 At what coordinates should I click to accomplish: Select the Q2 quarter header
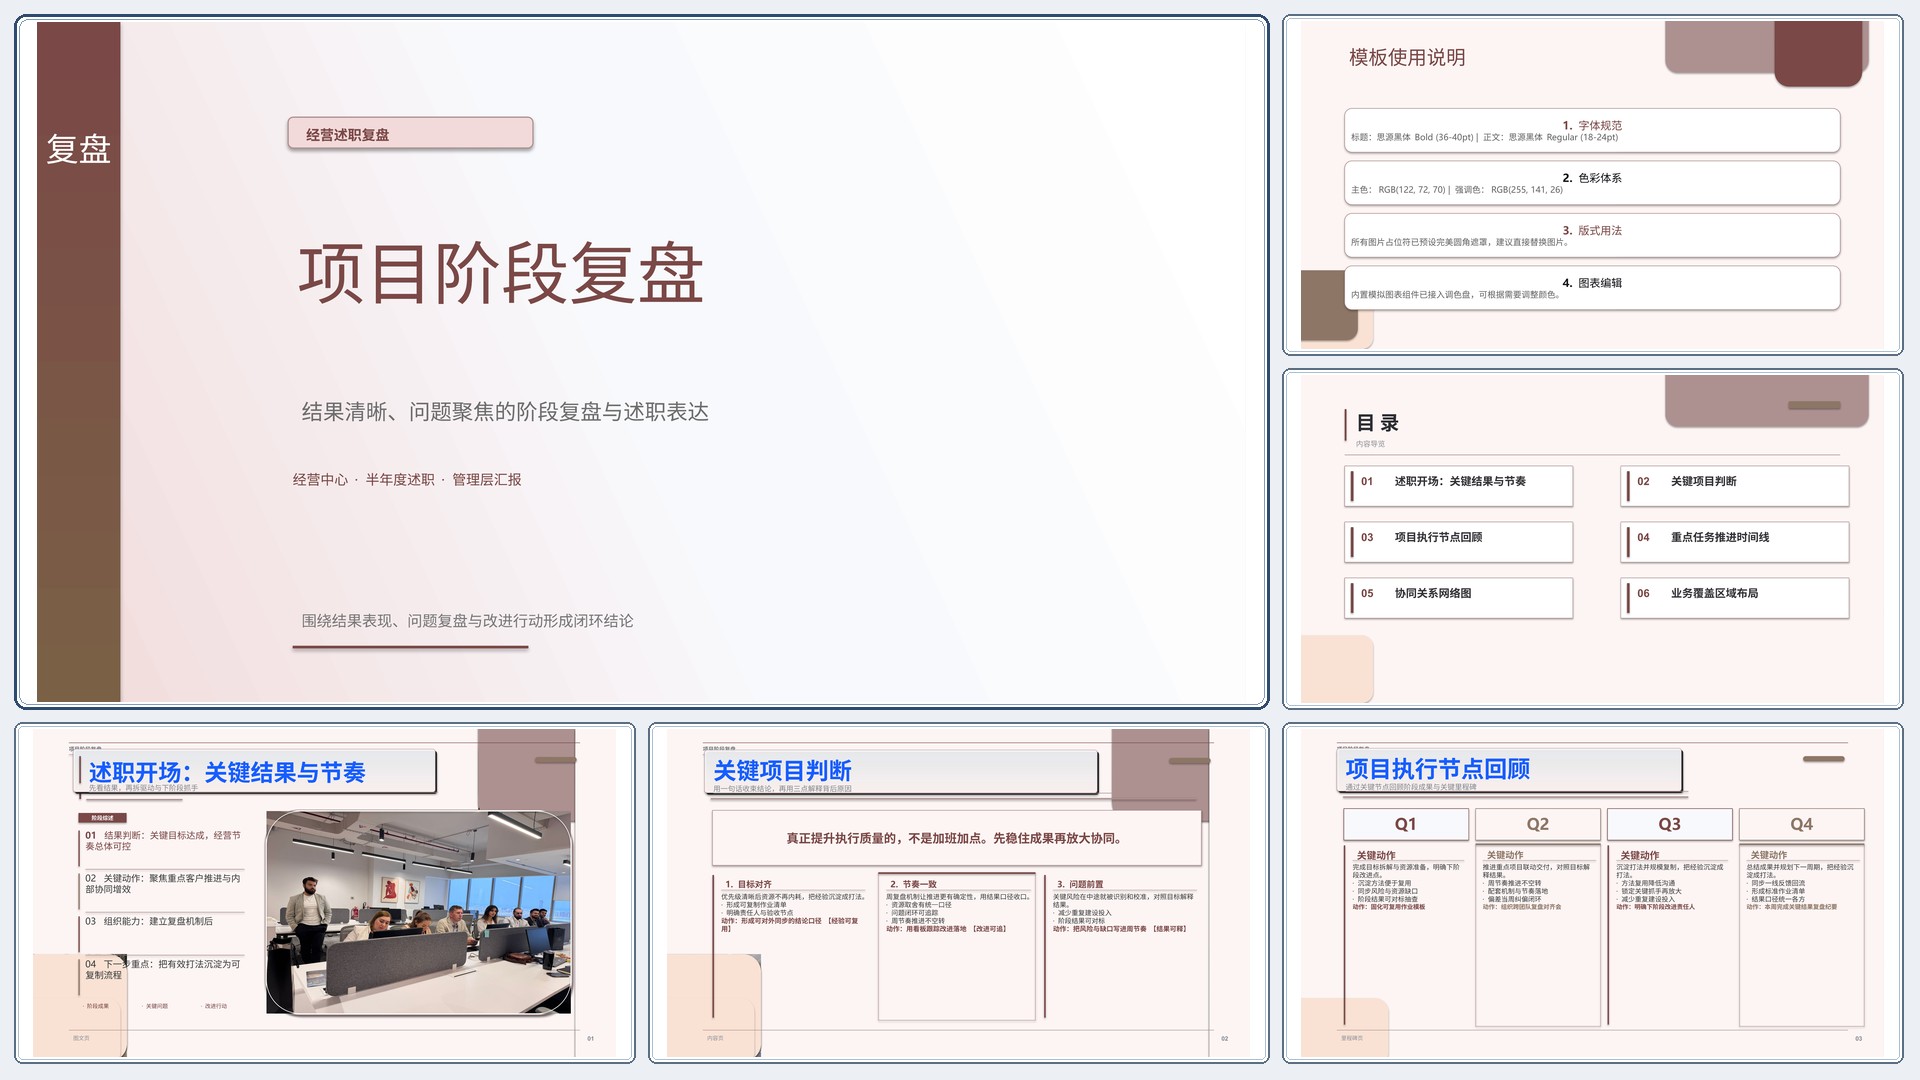coord(1538,824)
